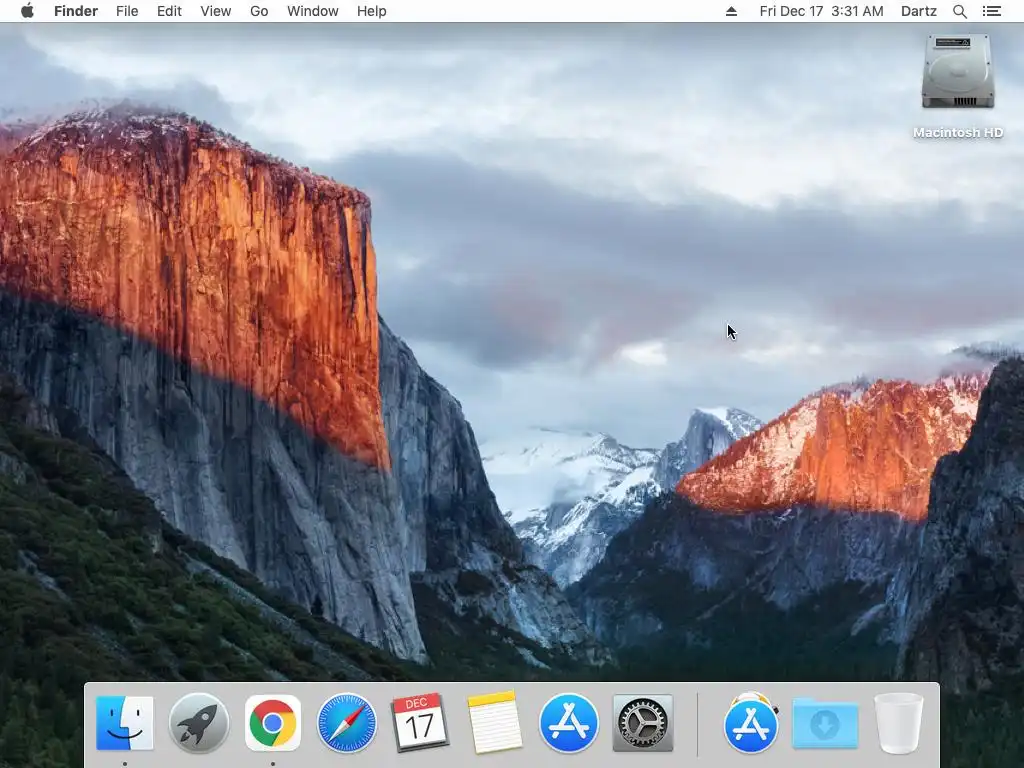Open the Downloads folder in Dock
The width and height of the screenshot is (1024, 768).
click(x=825, y=723)
